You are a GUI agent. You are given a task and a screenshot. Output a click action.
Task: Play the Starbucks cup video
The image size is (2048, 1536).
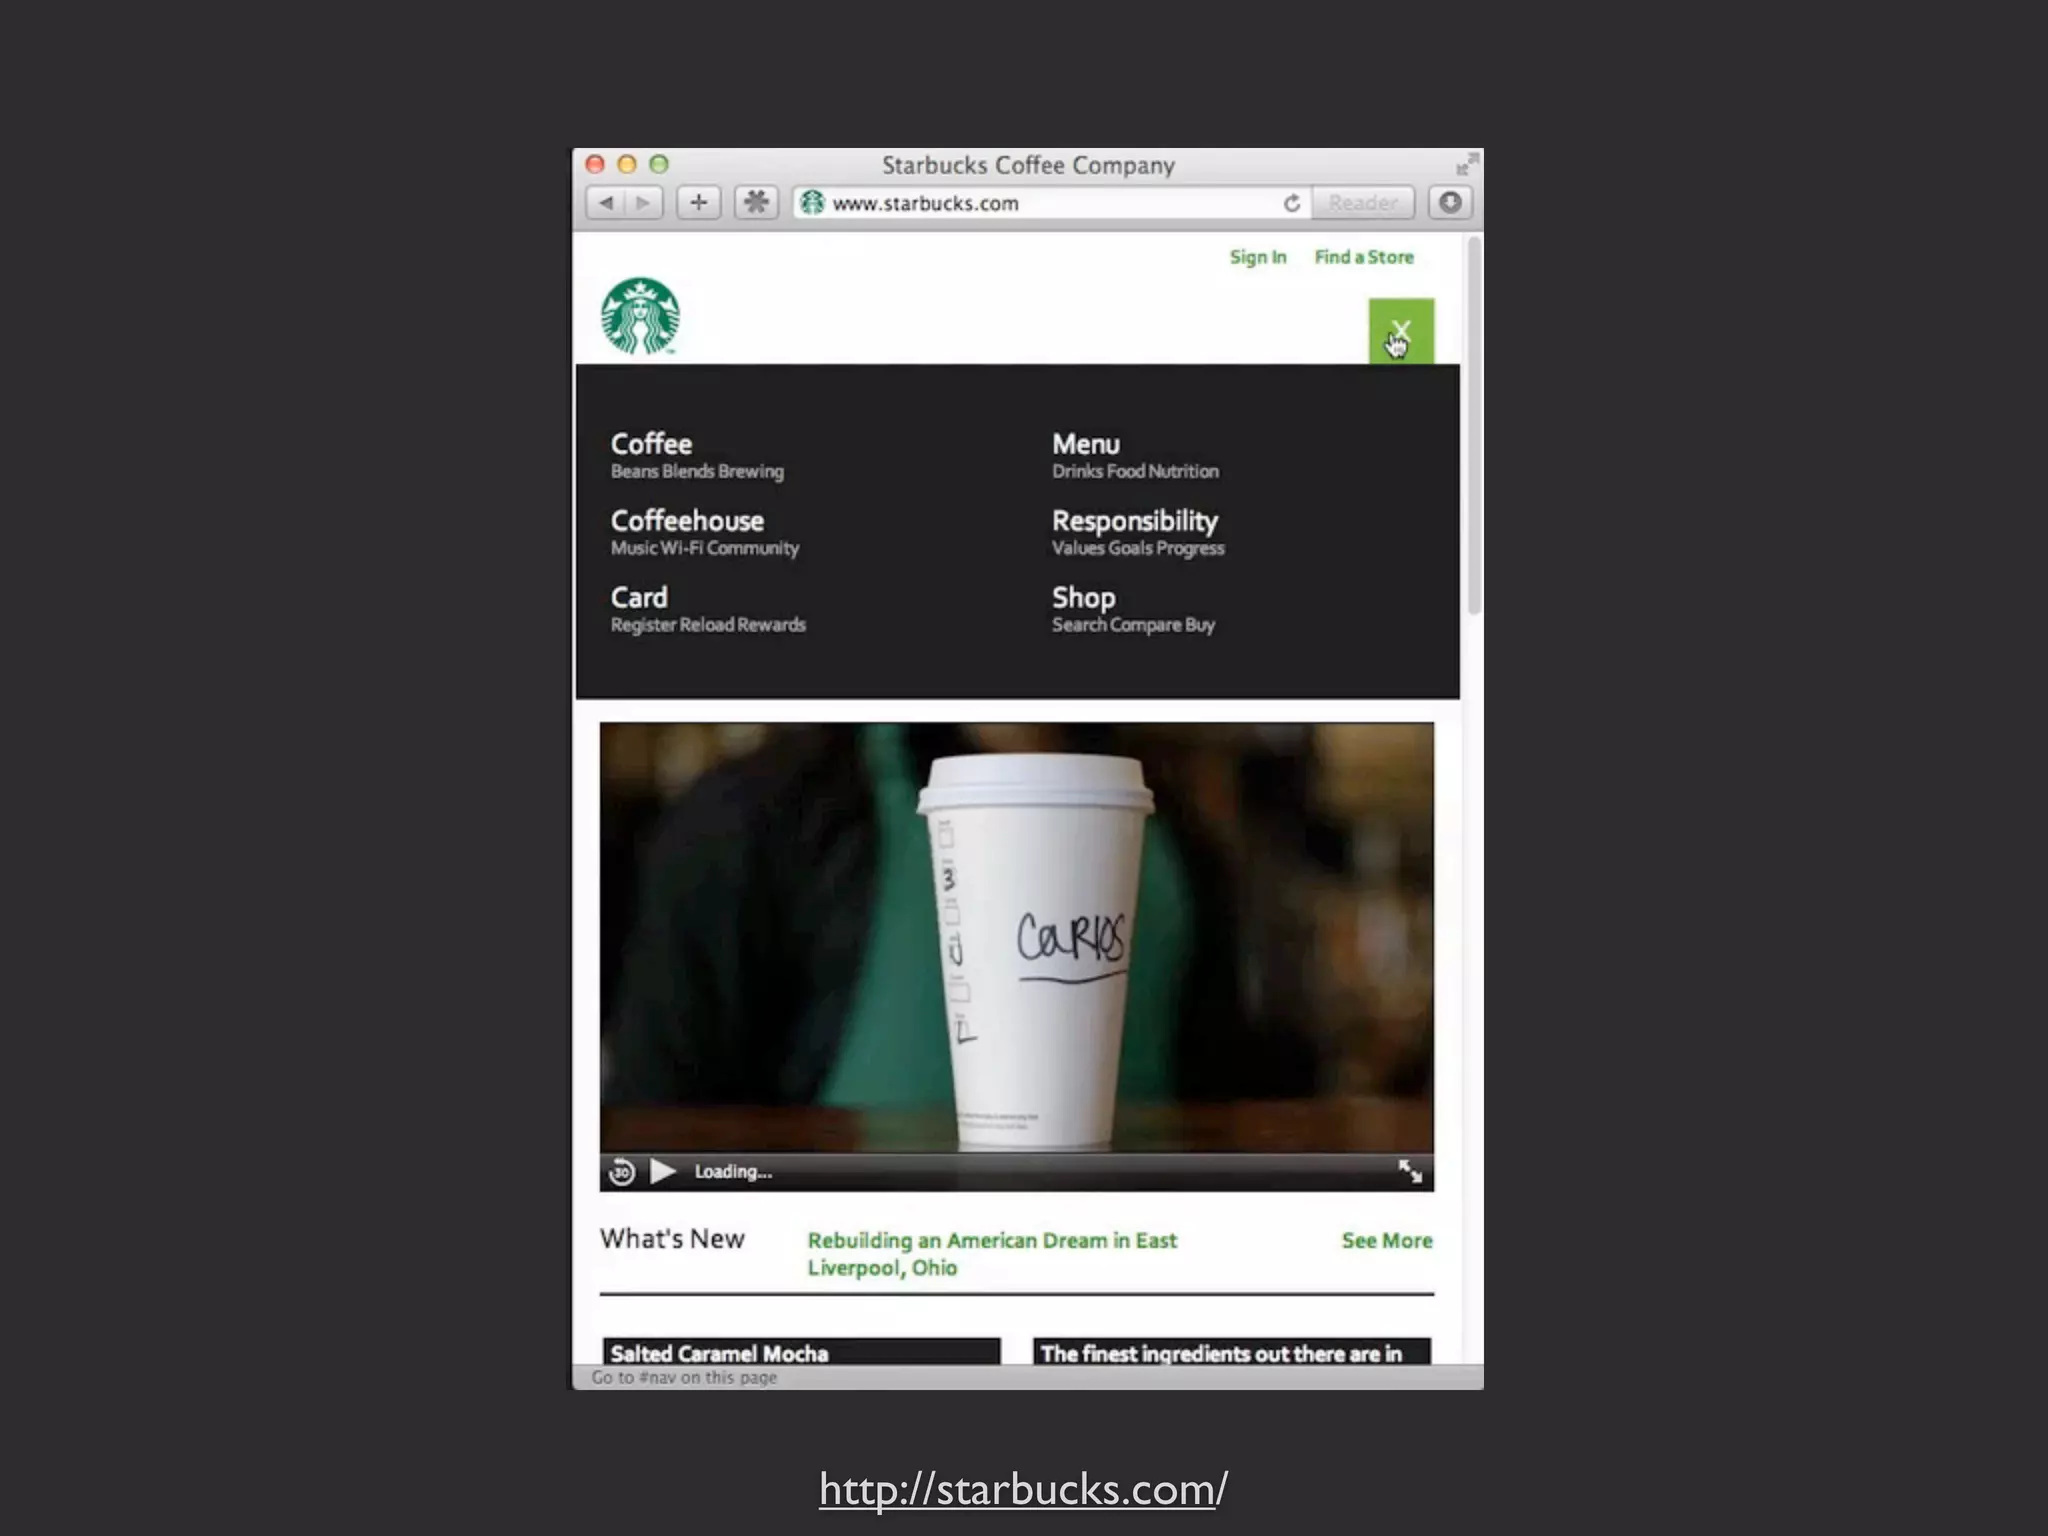[x=663, y=1171]
